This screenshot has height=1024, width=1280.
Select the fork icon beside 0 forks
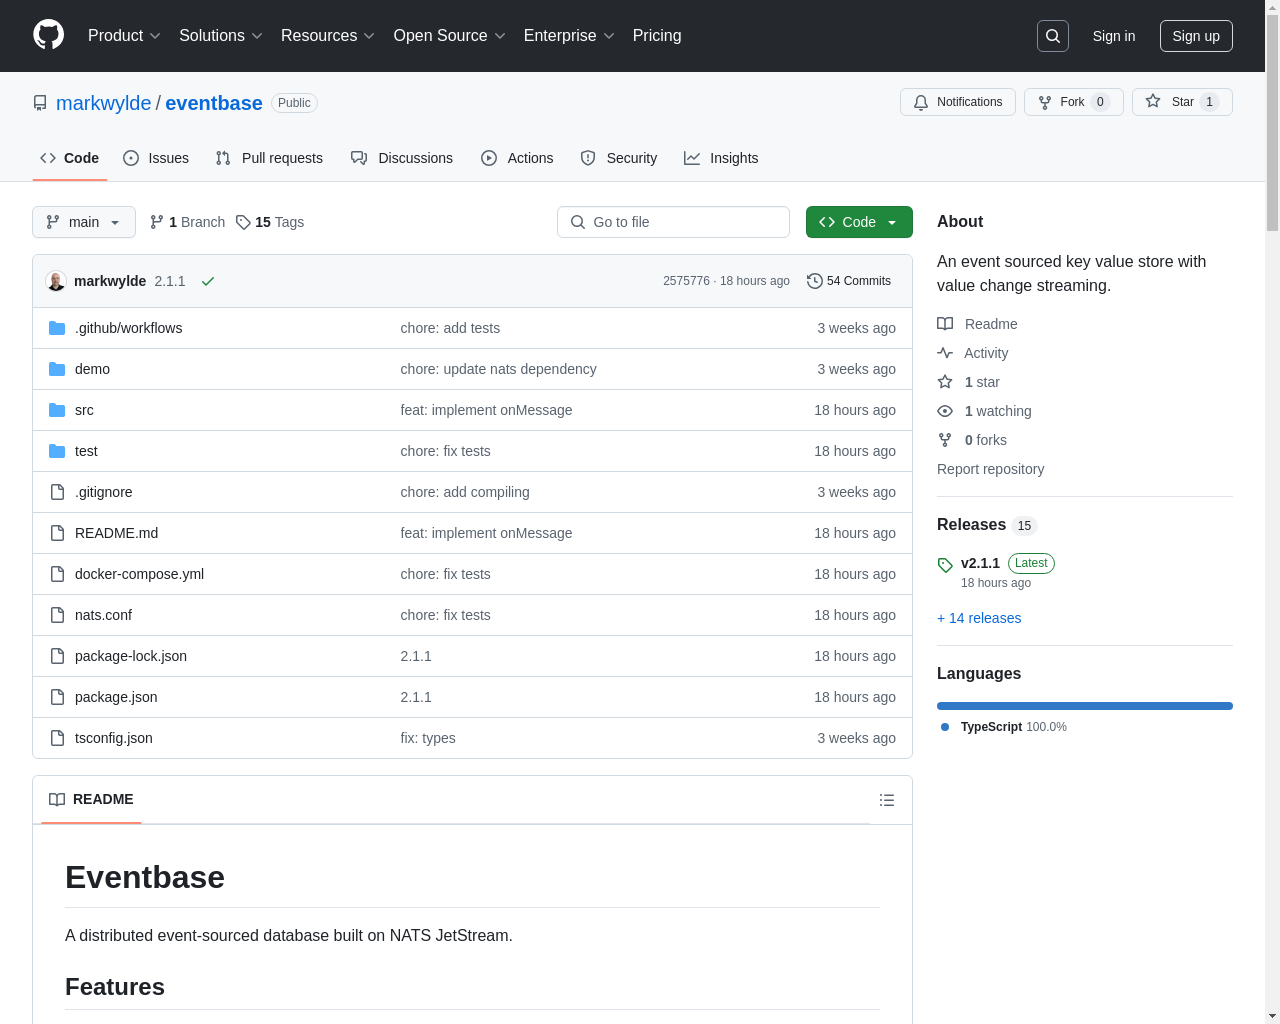(x=945, y=440)
